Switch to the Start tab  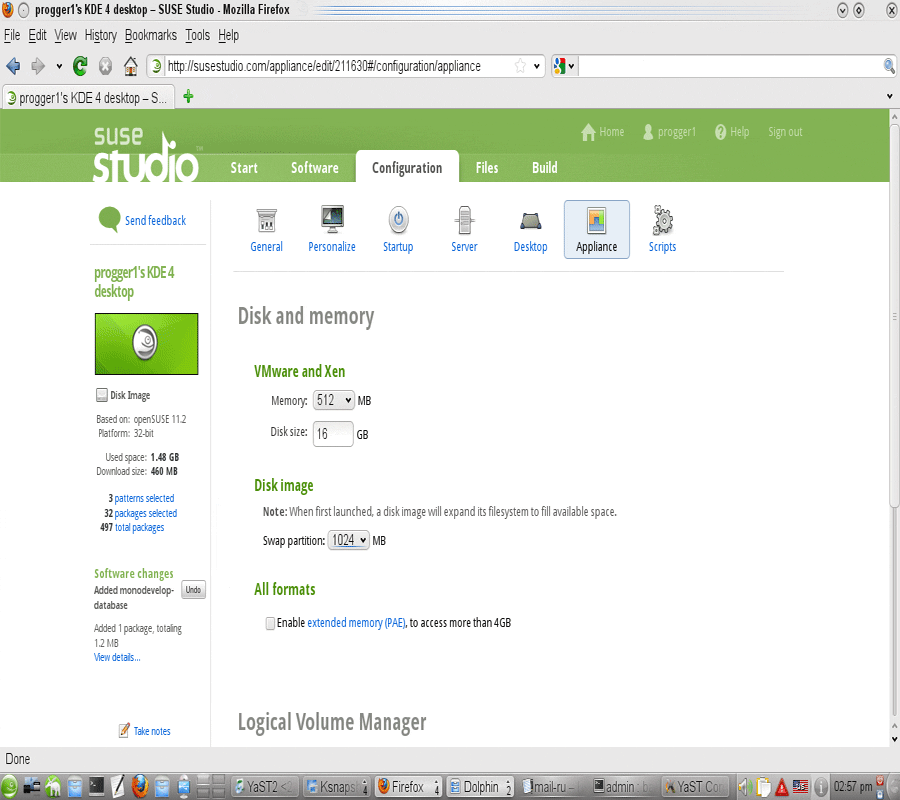(244, 168)
